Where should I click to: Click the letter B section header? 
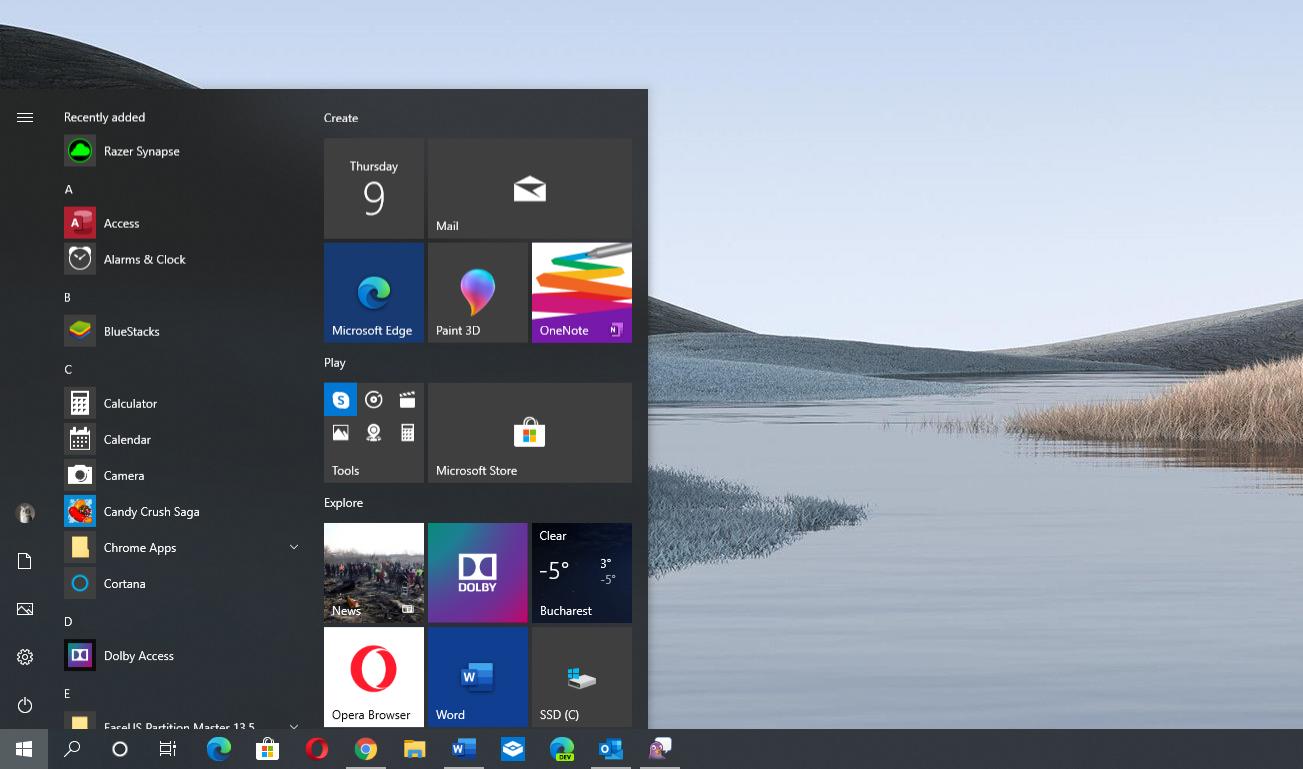coord(68,297)
